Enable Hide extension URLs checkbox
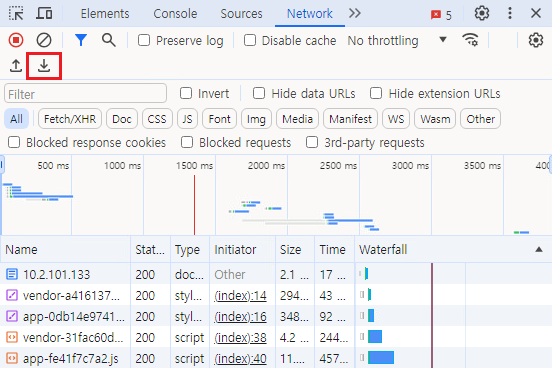 click(x=376, y=93)
